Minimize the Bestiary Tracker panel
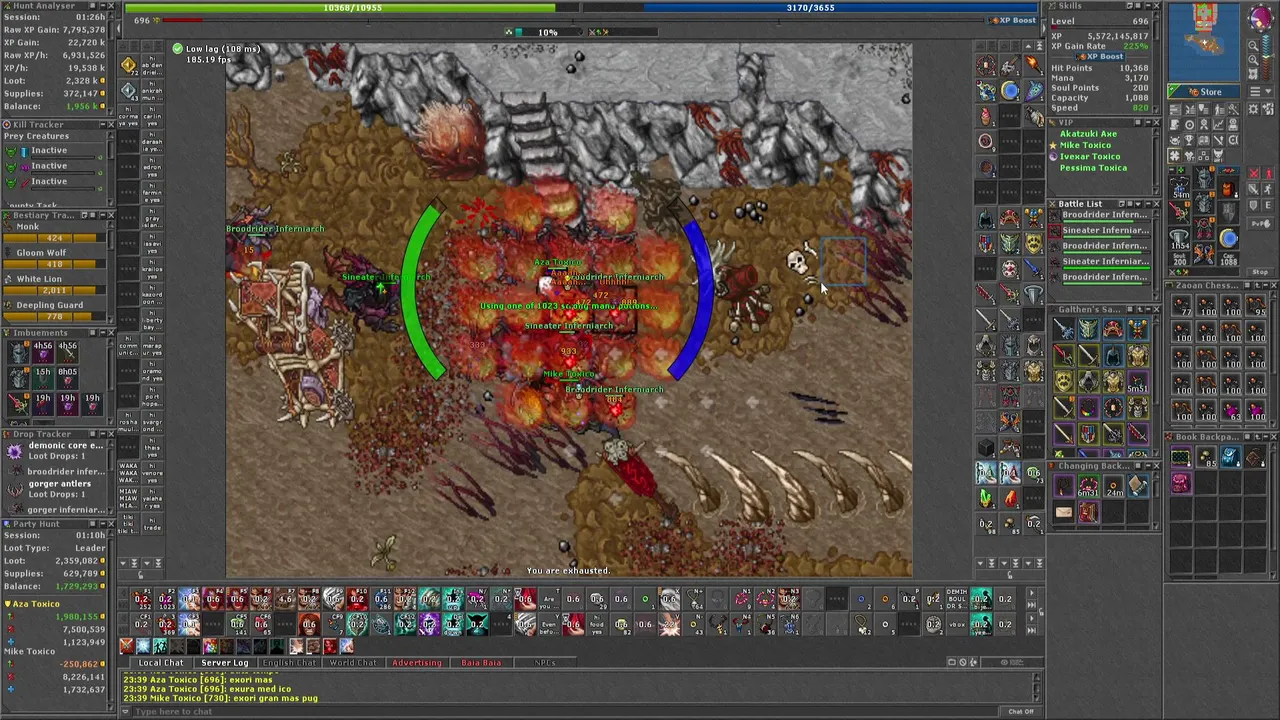This screenshot has width=1280, height=720. tap(103, 215)
